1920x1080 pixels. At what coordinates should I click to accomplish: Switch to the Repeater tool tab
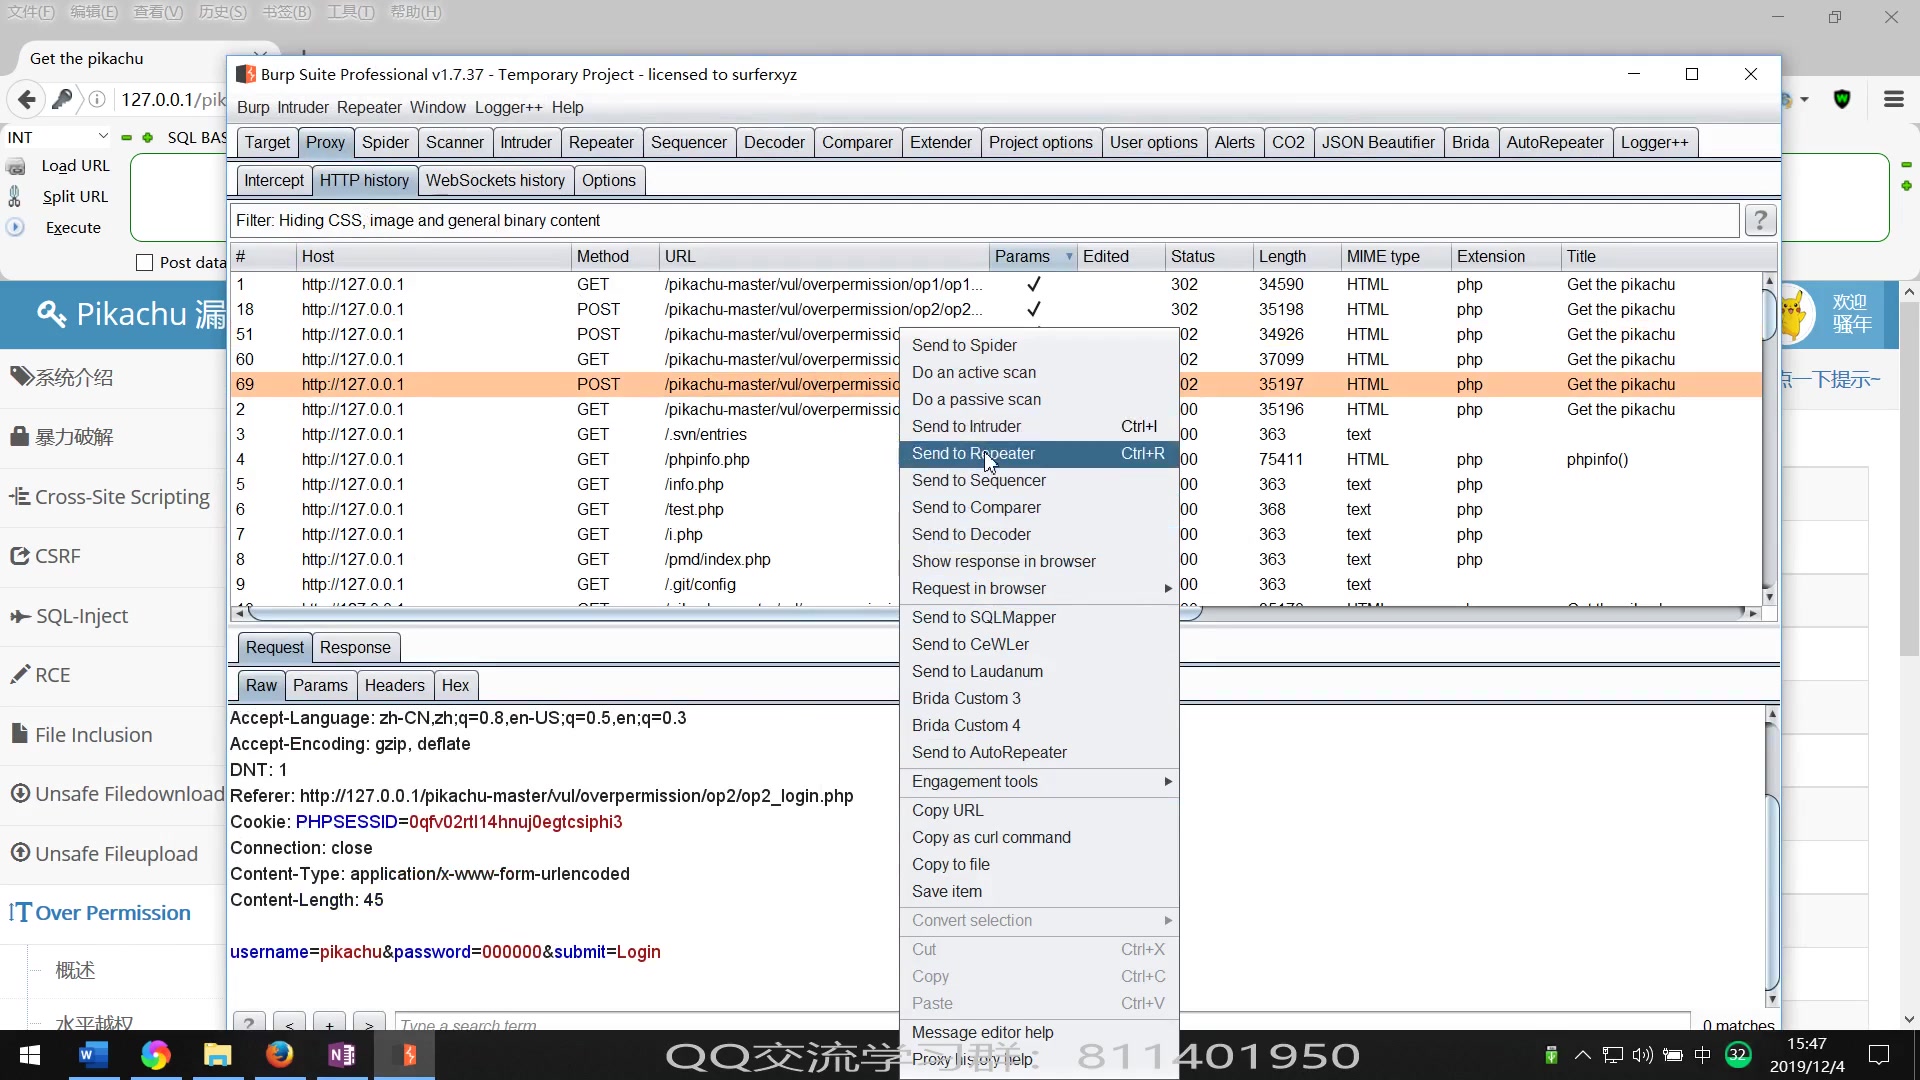pos(601,142)
